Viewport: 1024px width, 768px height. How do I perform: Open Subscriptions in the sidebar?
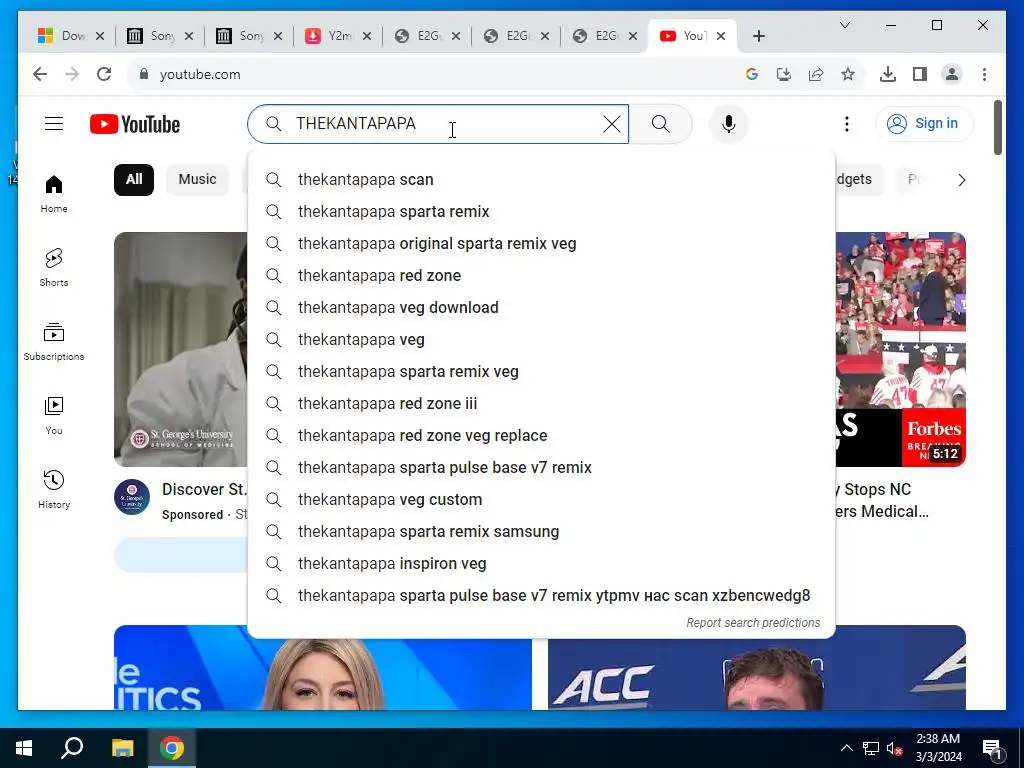[x=54, y=342]
